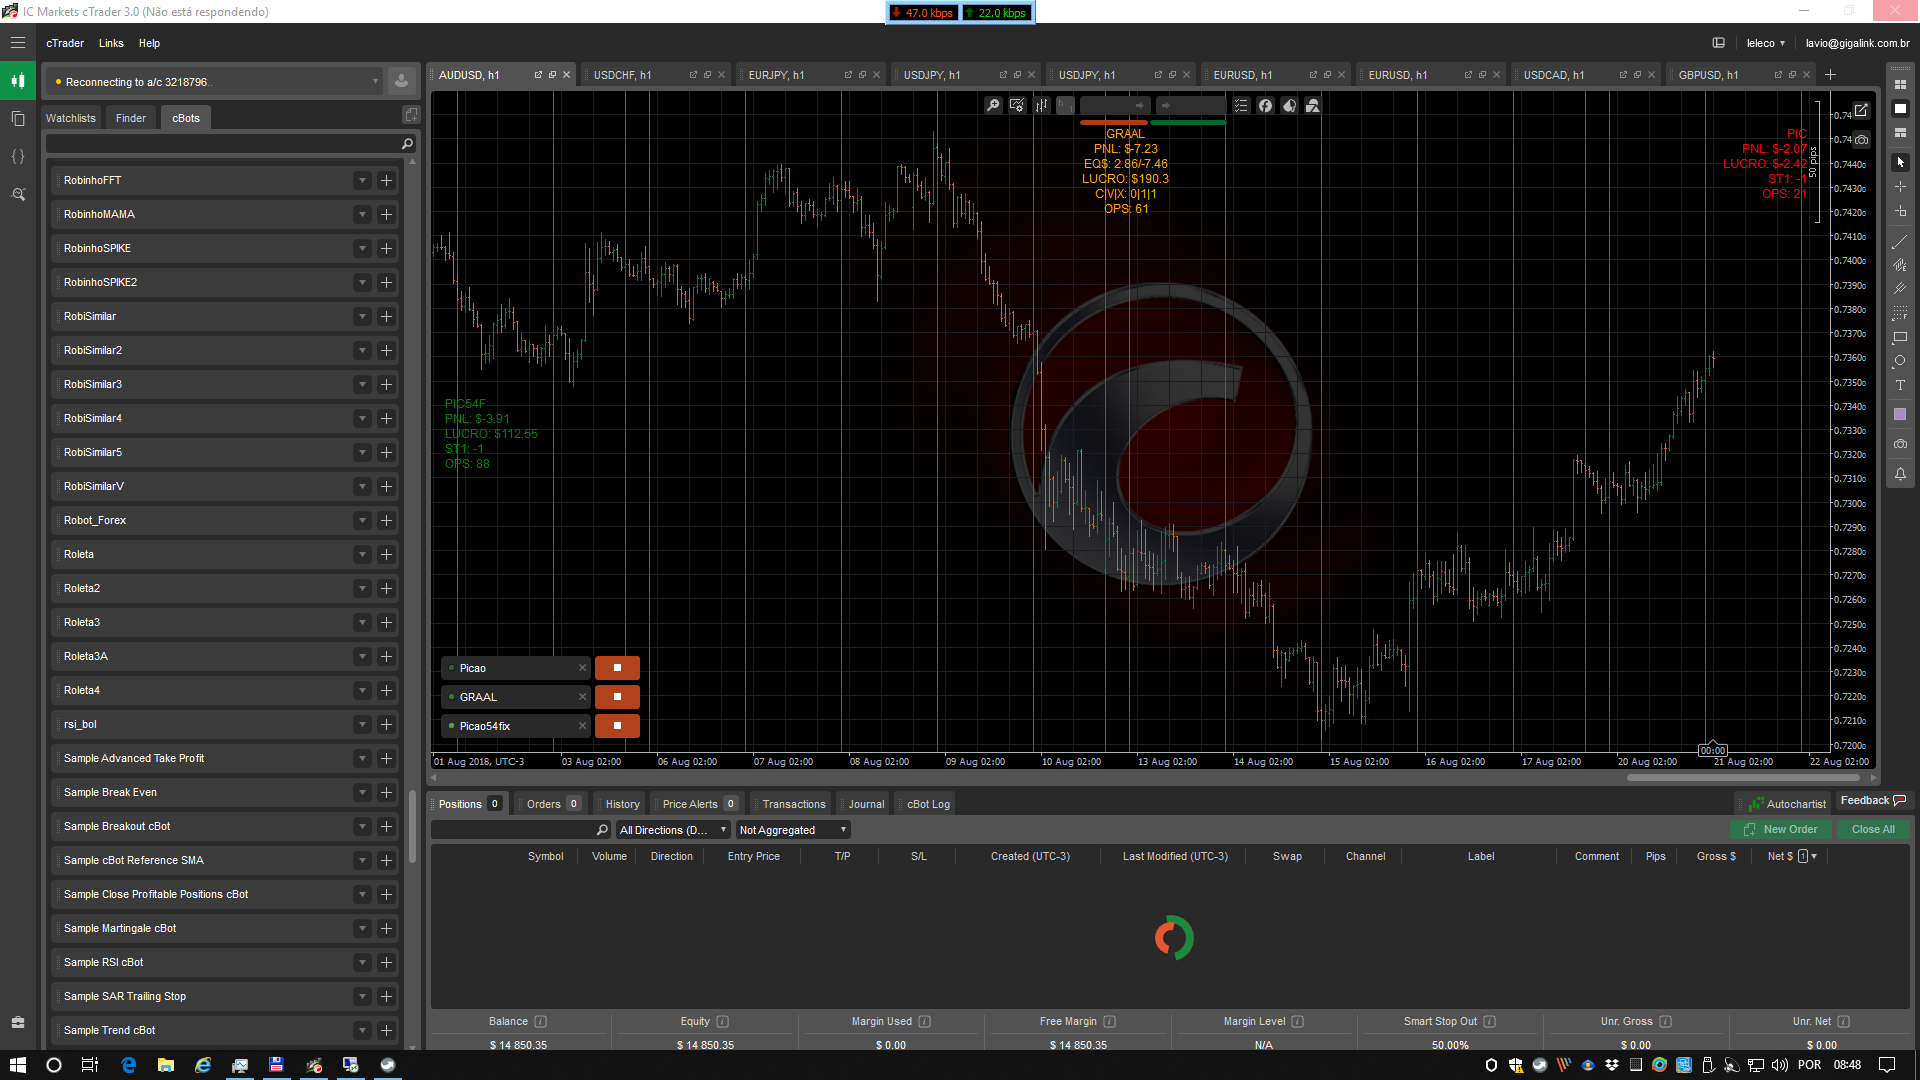Add instance to Sample Trend cBot
Viewport: 1920px width, 1080px height.
386,1031
